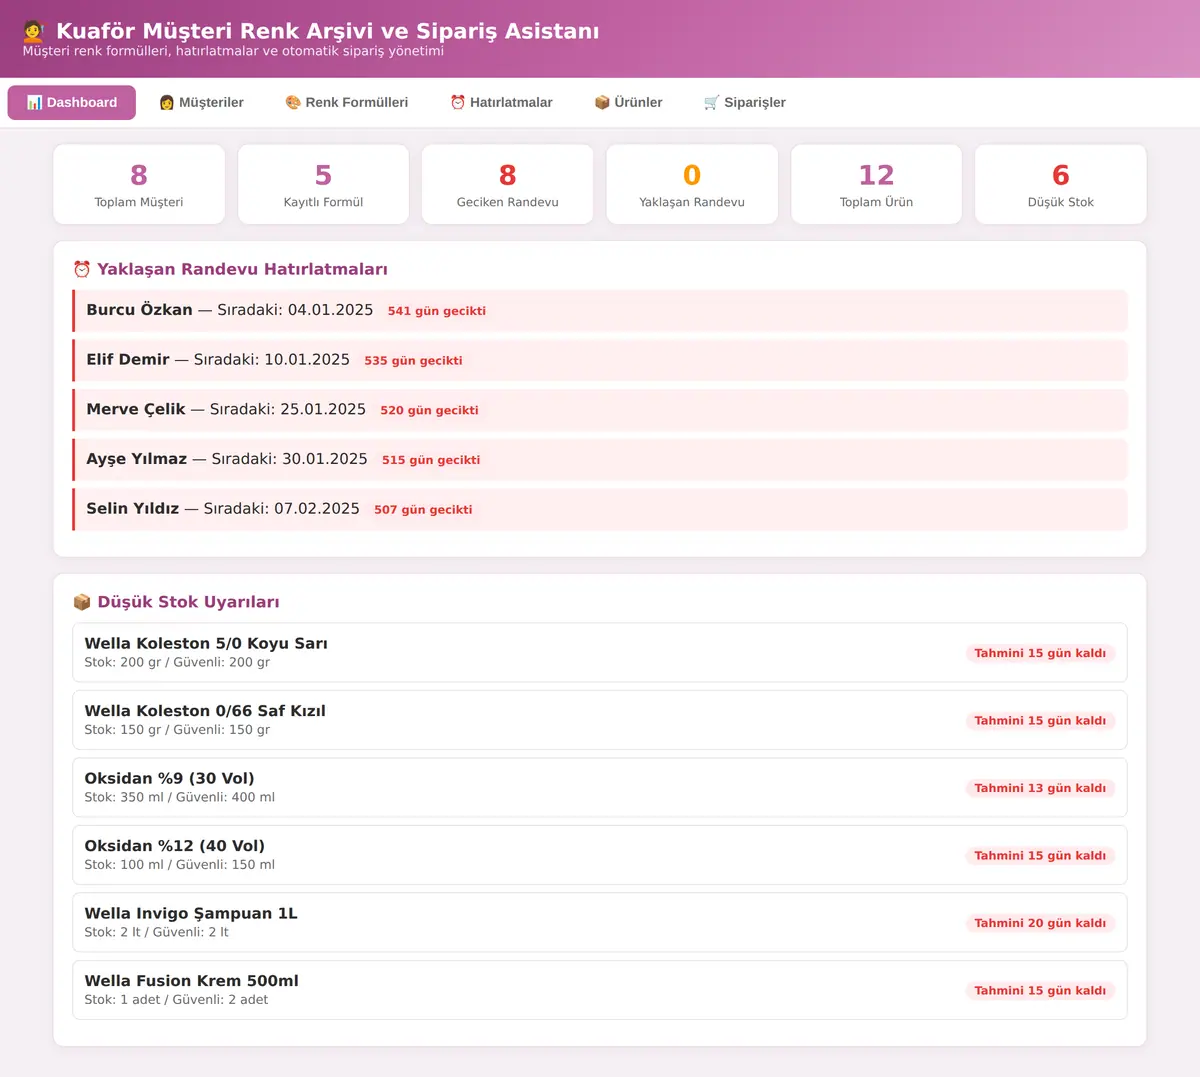Open the Kayıtlı Formül stat card
The width and height of the screenshot is (1200, 1077).
(323, 184)
